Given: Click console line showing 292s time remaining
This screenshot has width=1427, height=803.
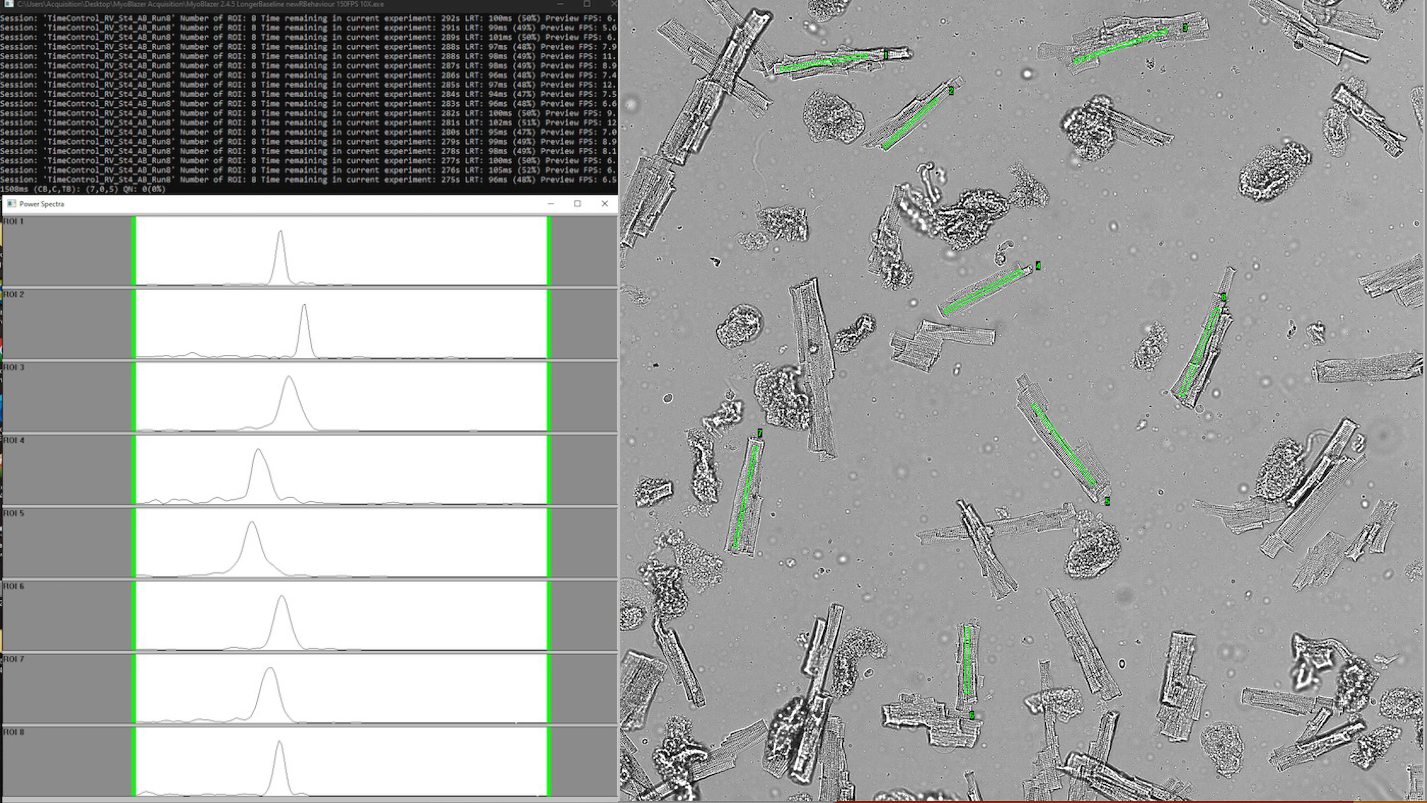Looking at the screenshot, I should pyautogui.click(x=308, y=19).
